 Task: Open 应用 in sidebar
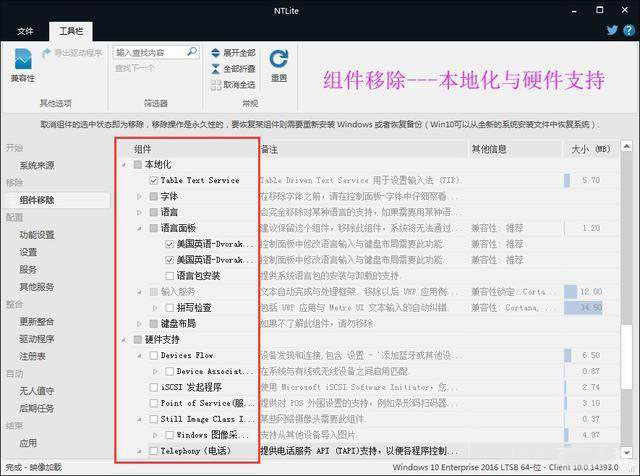(x=28, y=443)
